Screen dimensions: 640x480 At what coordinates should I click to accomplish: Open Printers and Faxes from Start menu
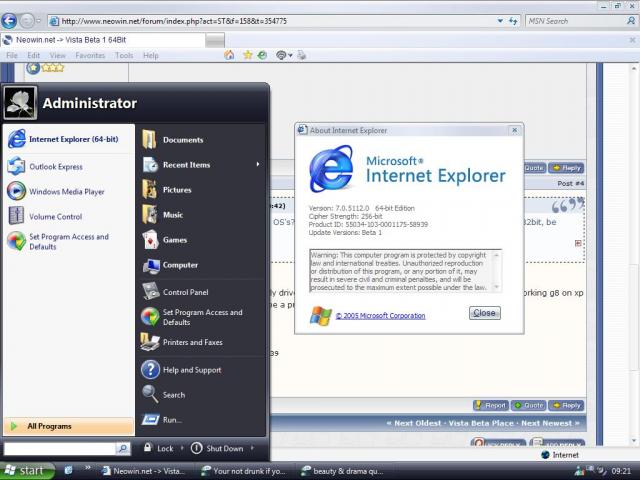(x=201, y=342)
